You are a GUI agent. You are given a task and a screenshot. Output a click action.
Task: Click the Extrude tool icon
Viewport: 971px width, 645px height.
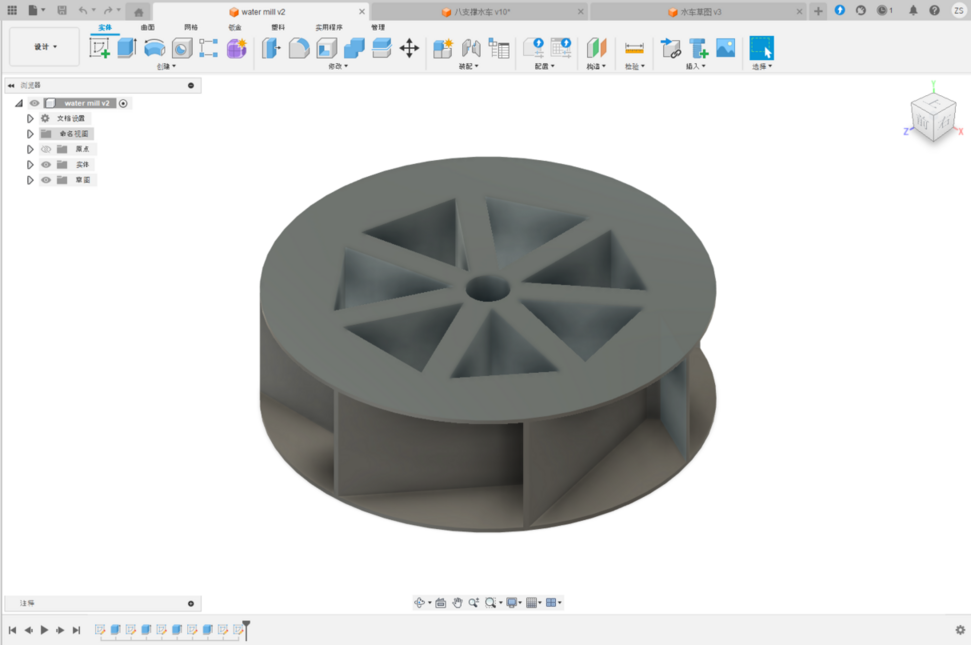(126, 47)
